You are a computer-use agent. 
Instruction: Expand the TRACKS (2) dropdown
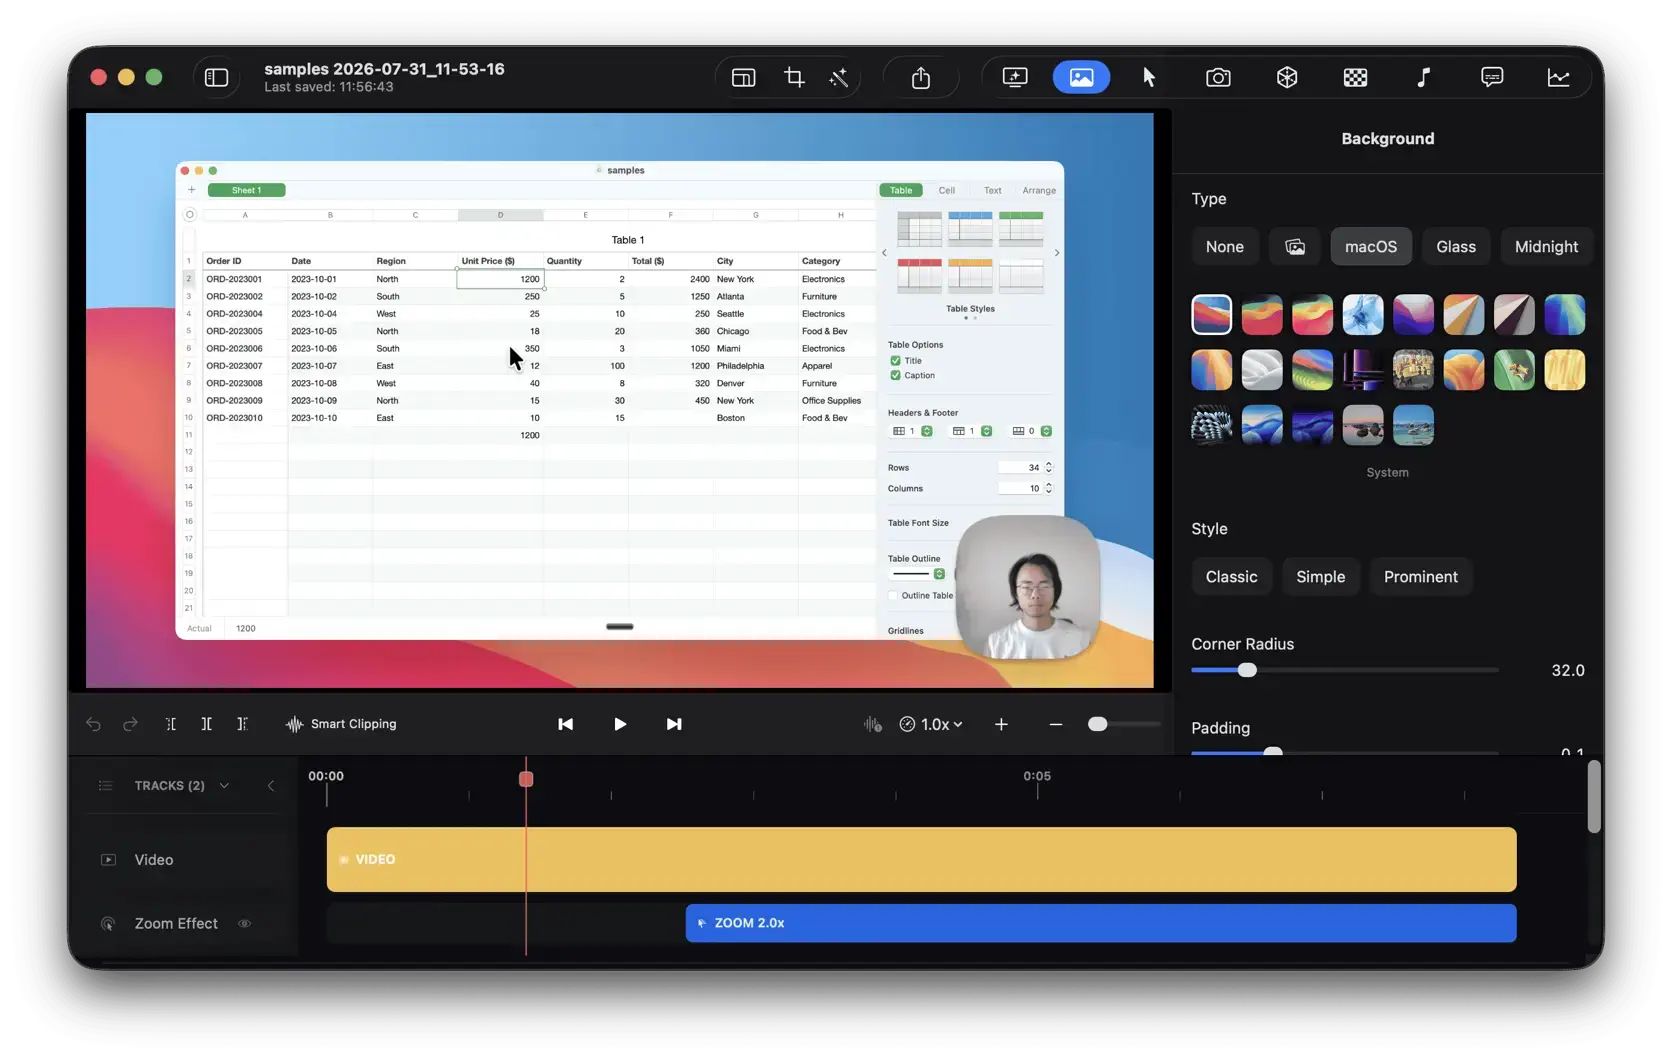[224, 786]
